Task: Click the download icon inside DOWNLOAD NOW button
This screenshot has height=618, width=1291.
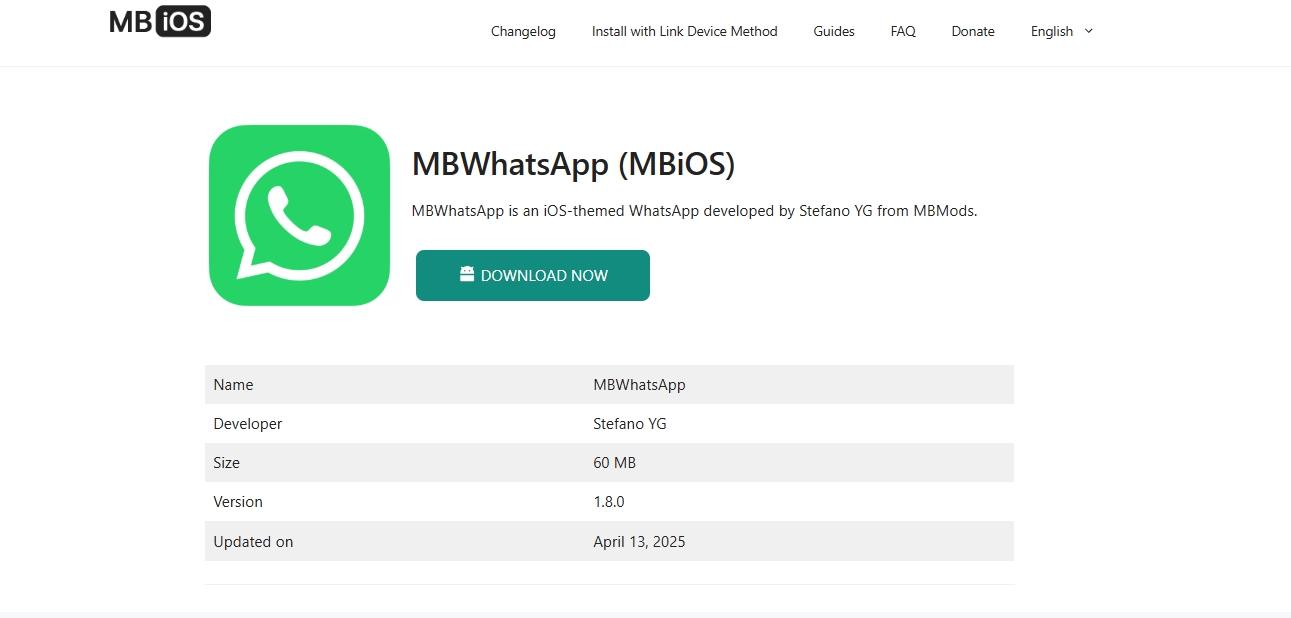Action: coord(466,274)
